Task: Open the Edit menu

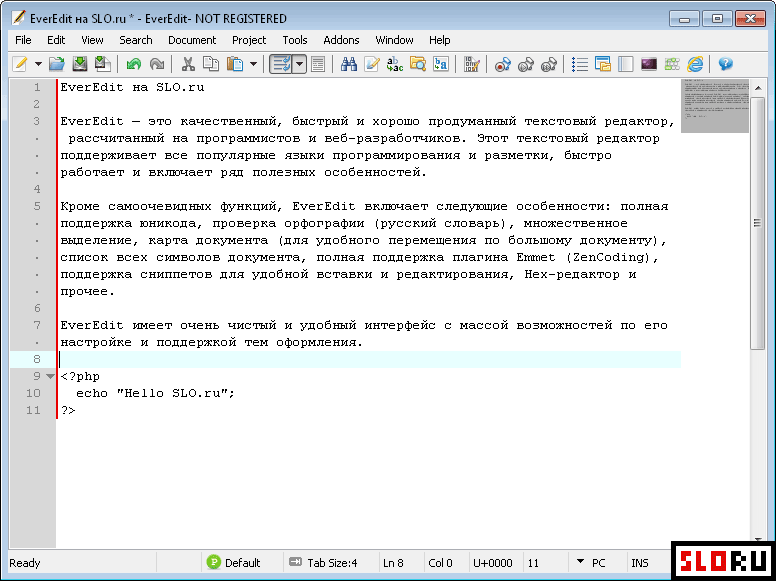Action: pos(56,40)
